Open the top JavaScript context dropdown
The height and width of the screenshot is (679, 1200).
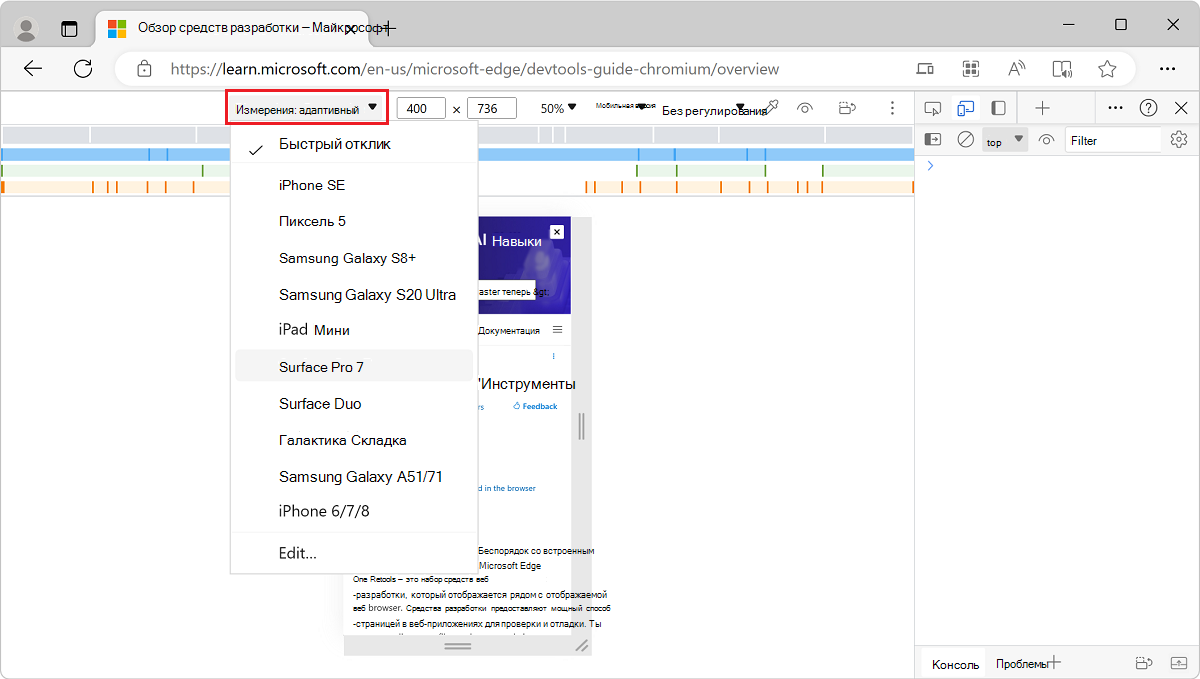tap(1005, 140)
